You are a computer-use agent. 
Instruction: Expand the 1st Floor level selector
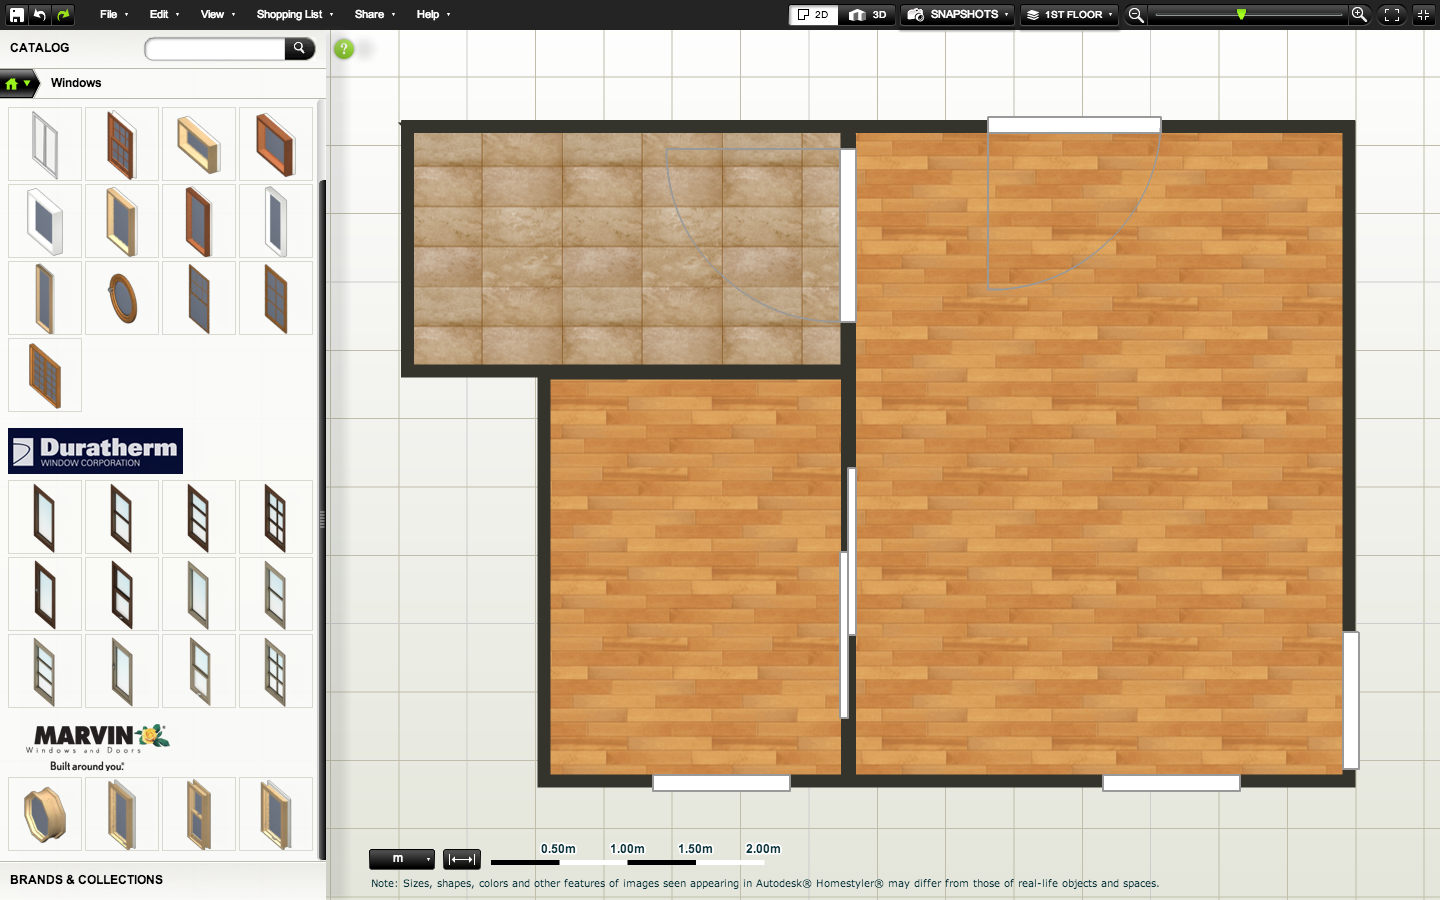tap(1069, 15)
